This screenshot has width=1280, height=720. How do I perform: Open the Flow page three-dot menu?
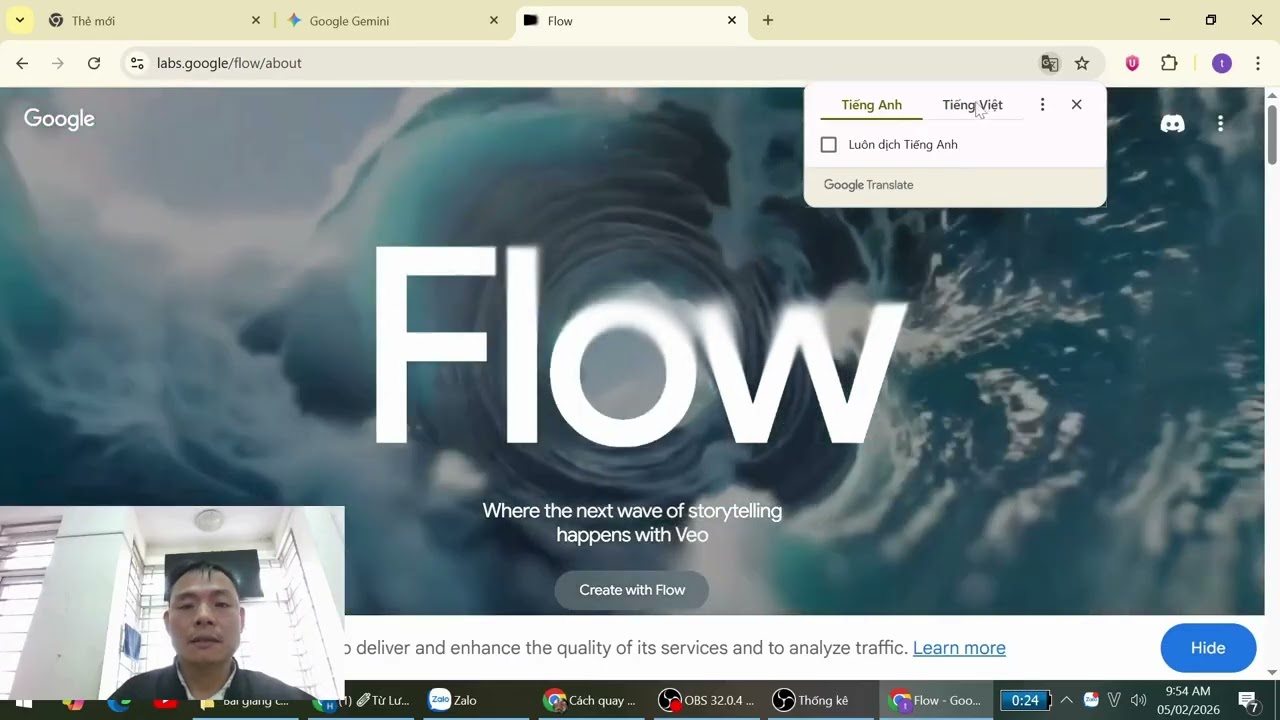click(x=1220, y=124)
